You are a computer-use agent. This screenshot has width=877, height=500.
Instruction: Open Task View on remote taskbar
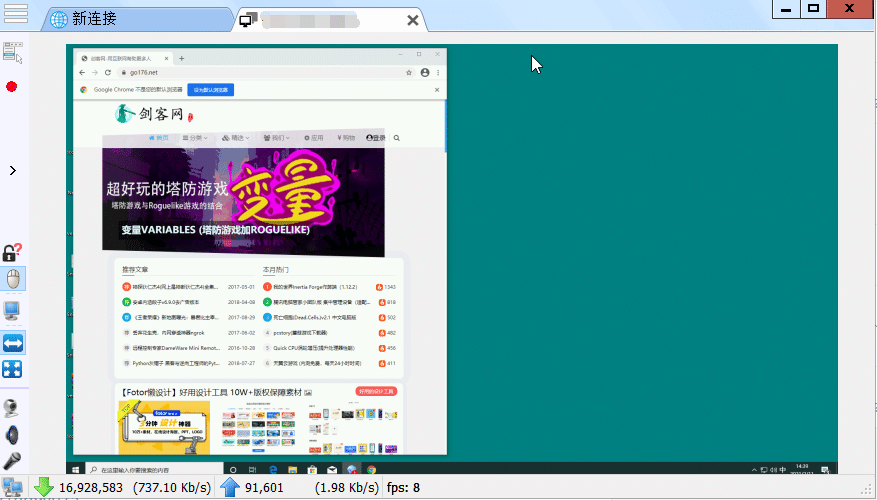(x=253, y=470)
